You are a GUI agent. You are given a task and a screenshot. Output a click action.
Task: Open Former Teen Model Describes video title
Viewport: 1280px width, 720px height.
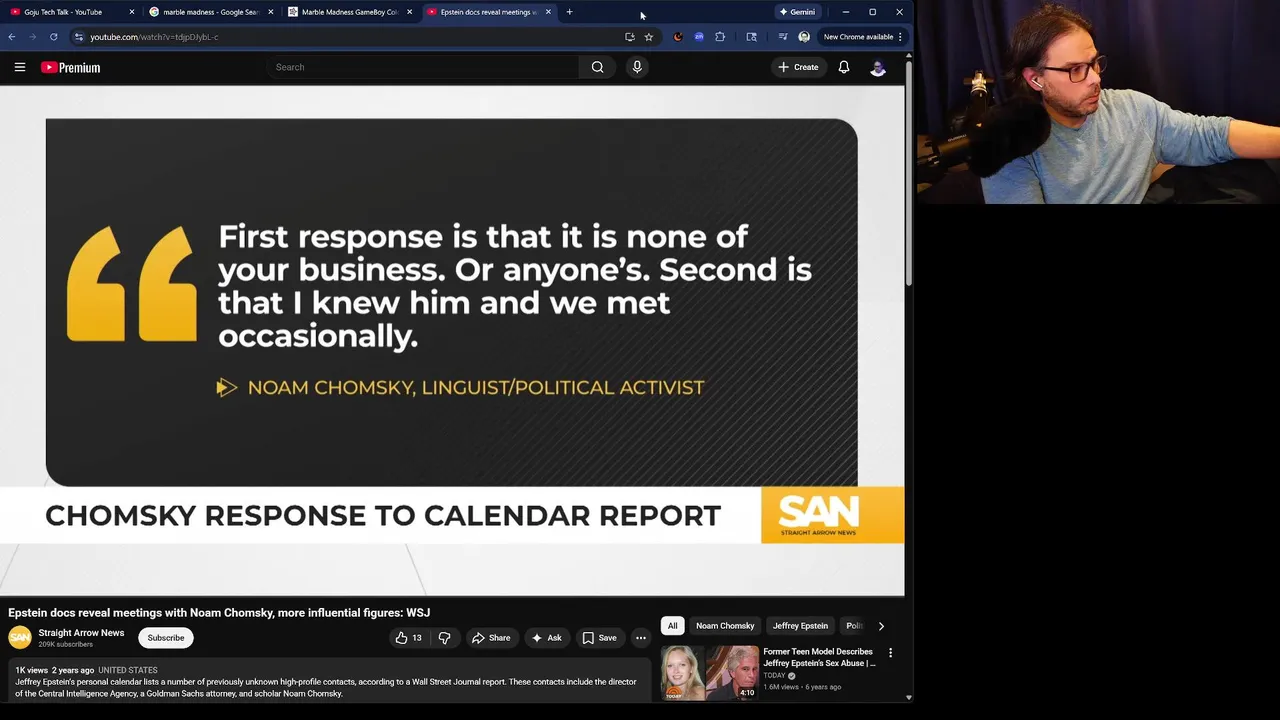pos(819,657)
